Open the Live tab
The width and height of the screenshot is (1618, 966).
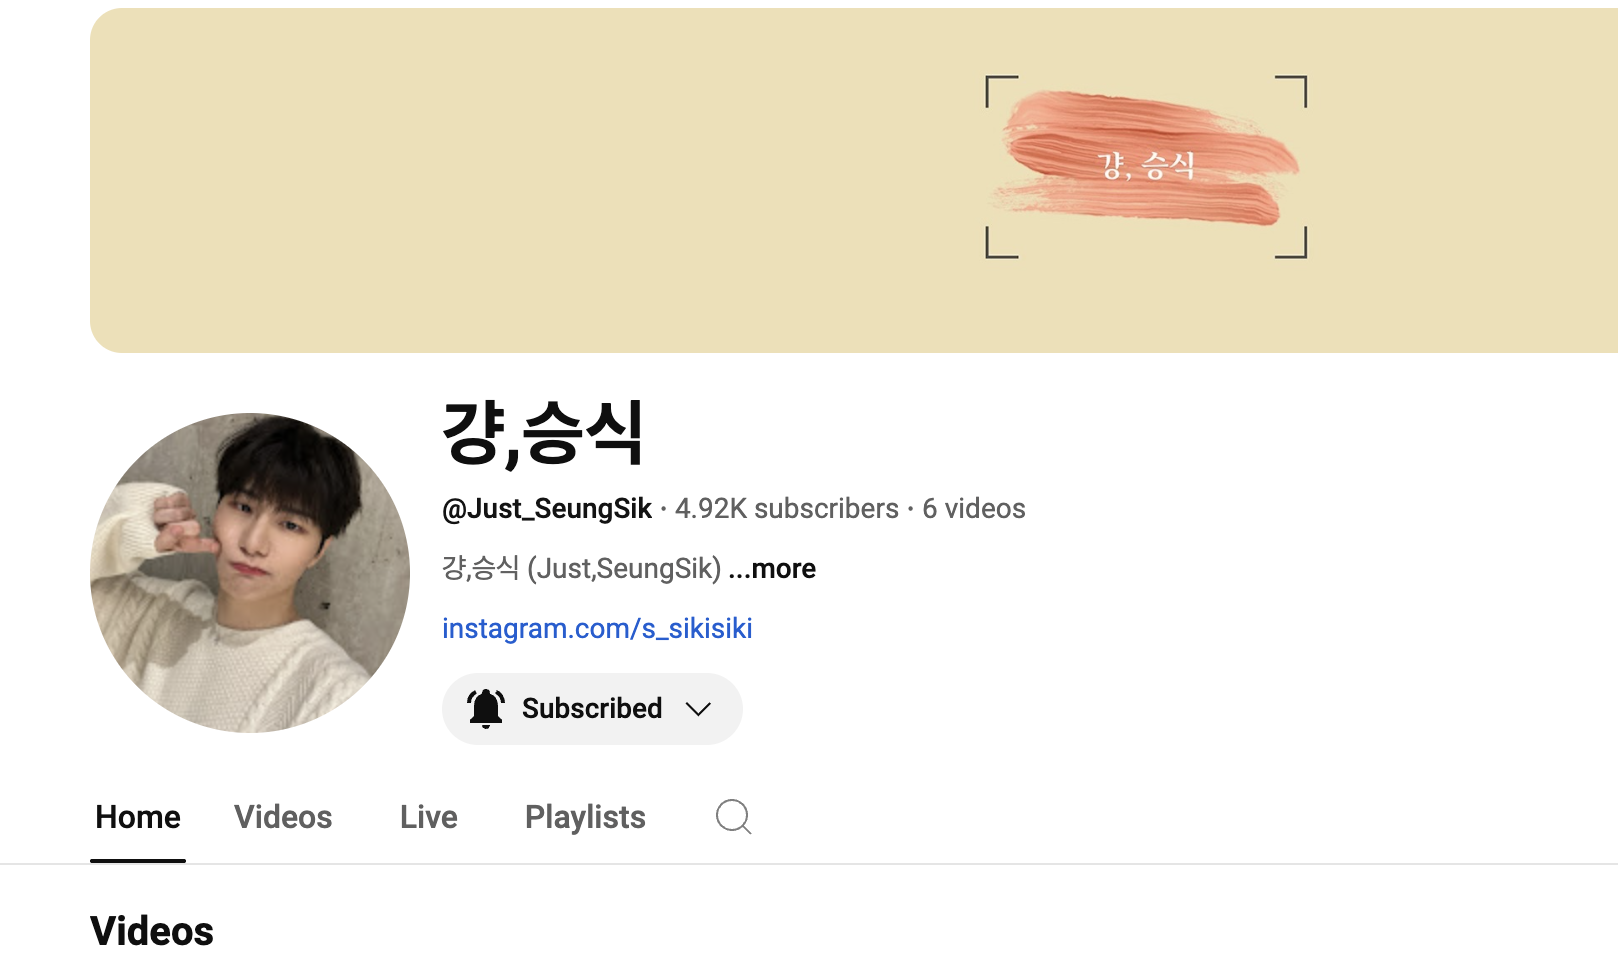tap(429, 817)
